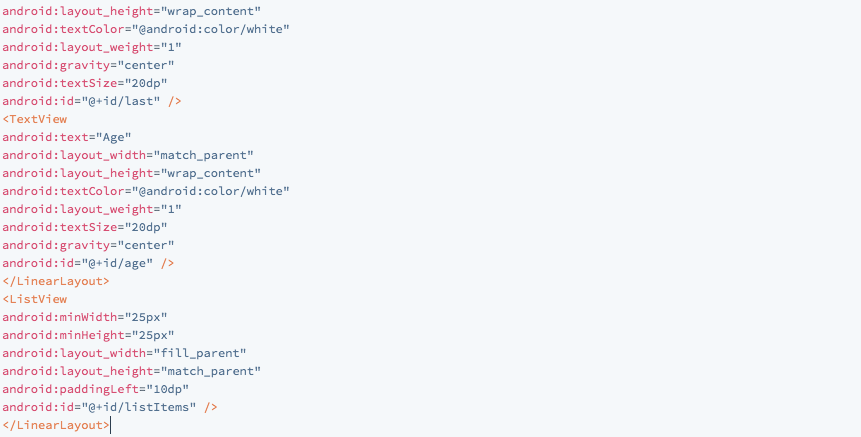
Task: Click the first gravity="center" line
Action: click(x=88, y=65)
